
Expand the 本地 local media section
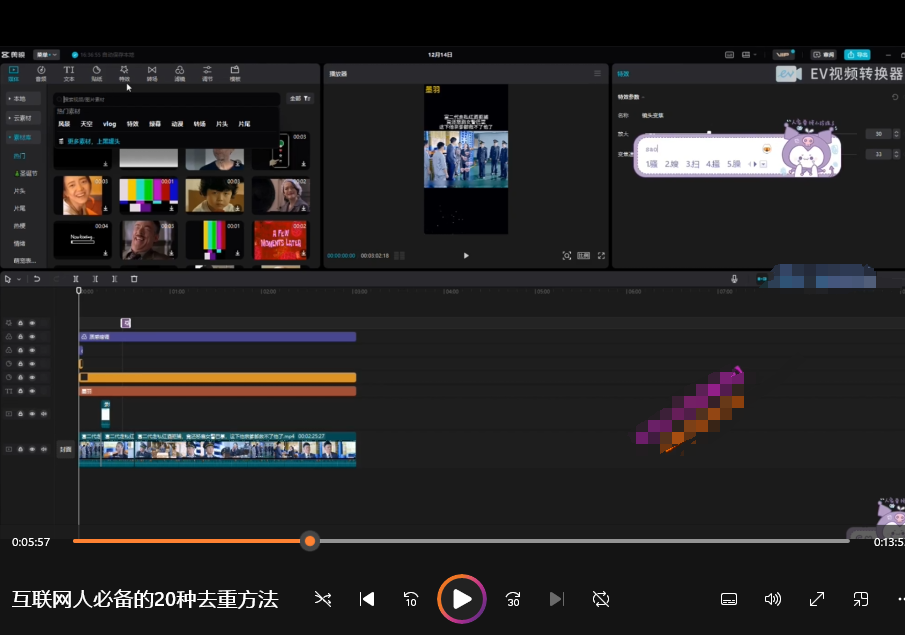pyautogui.click(x=23, y=99)
